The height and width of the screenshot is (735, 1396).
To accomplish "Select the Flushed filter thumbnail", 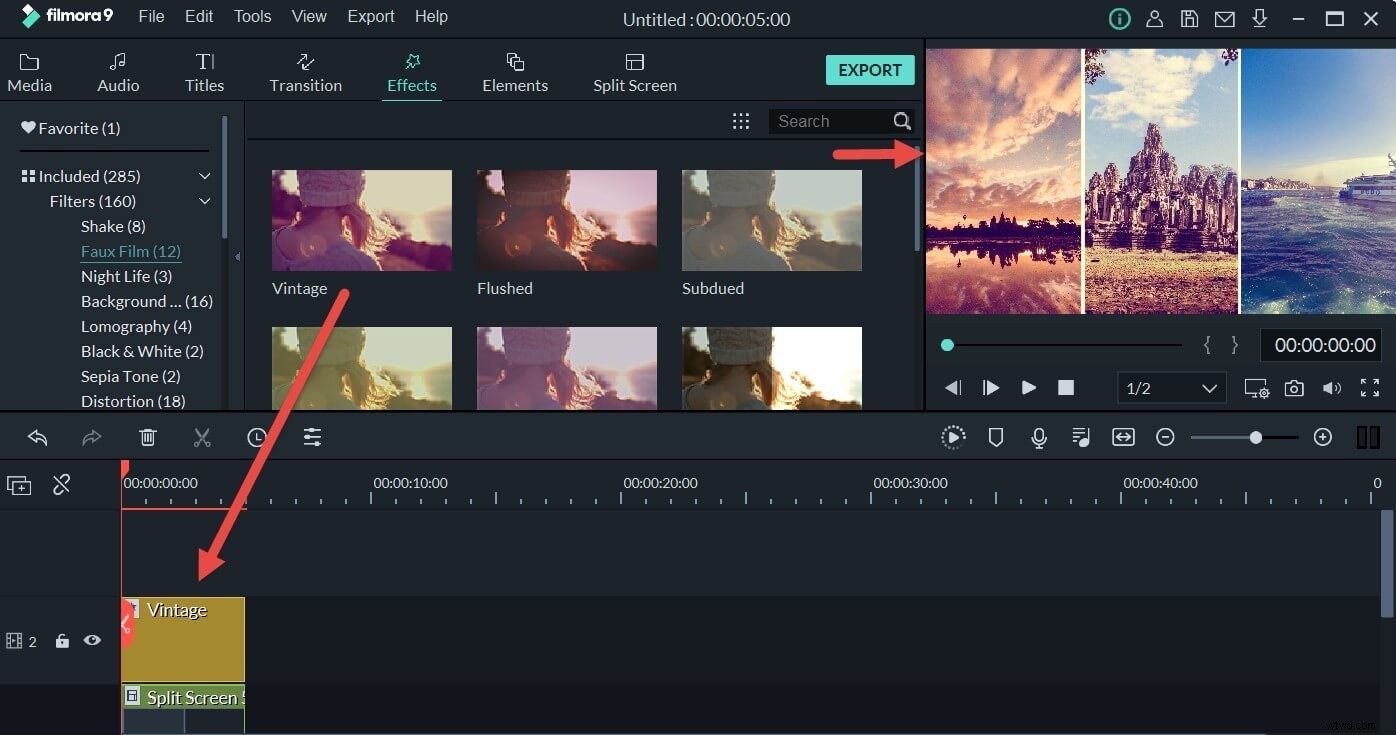I will (566, 220).
